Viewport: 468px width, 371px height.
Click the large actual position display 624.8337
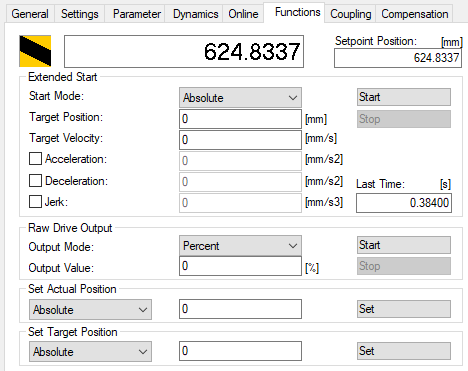click(x=184, y=52)
